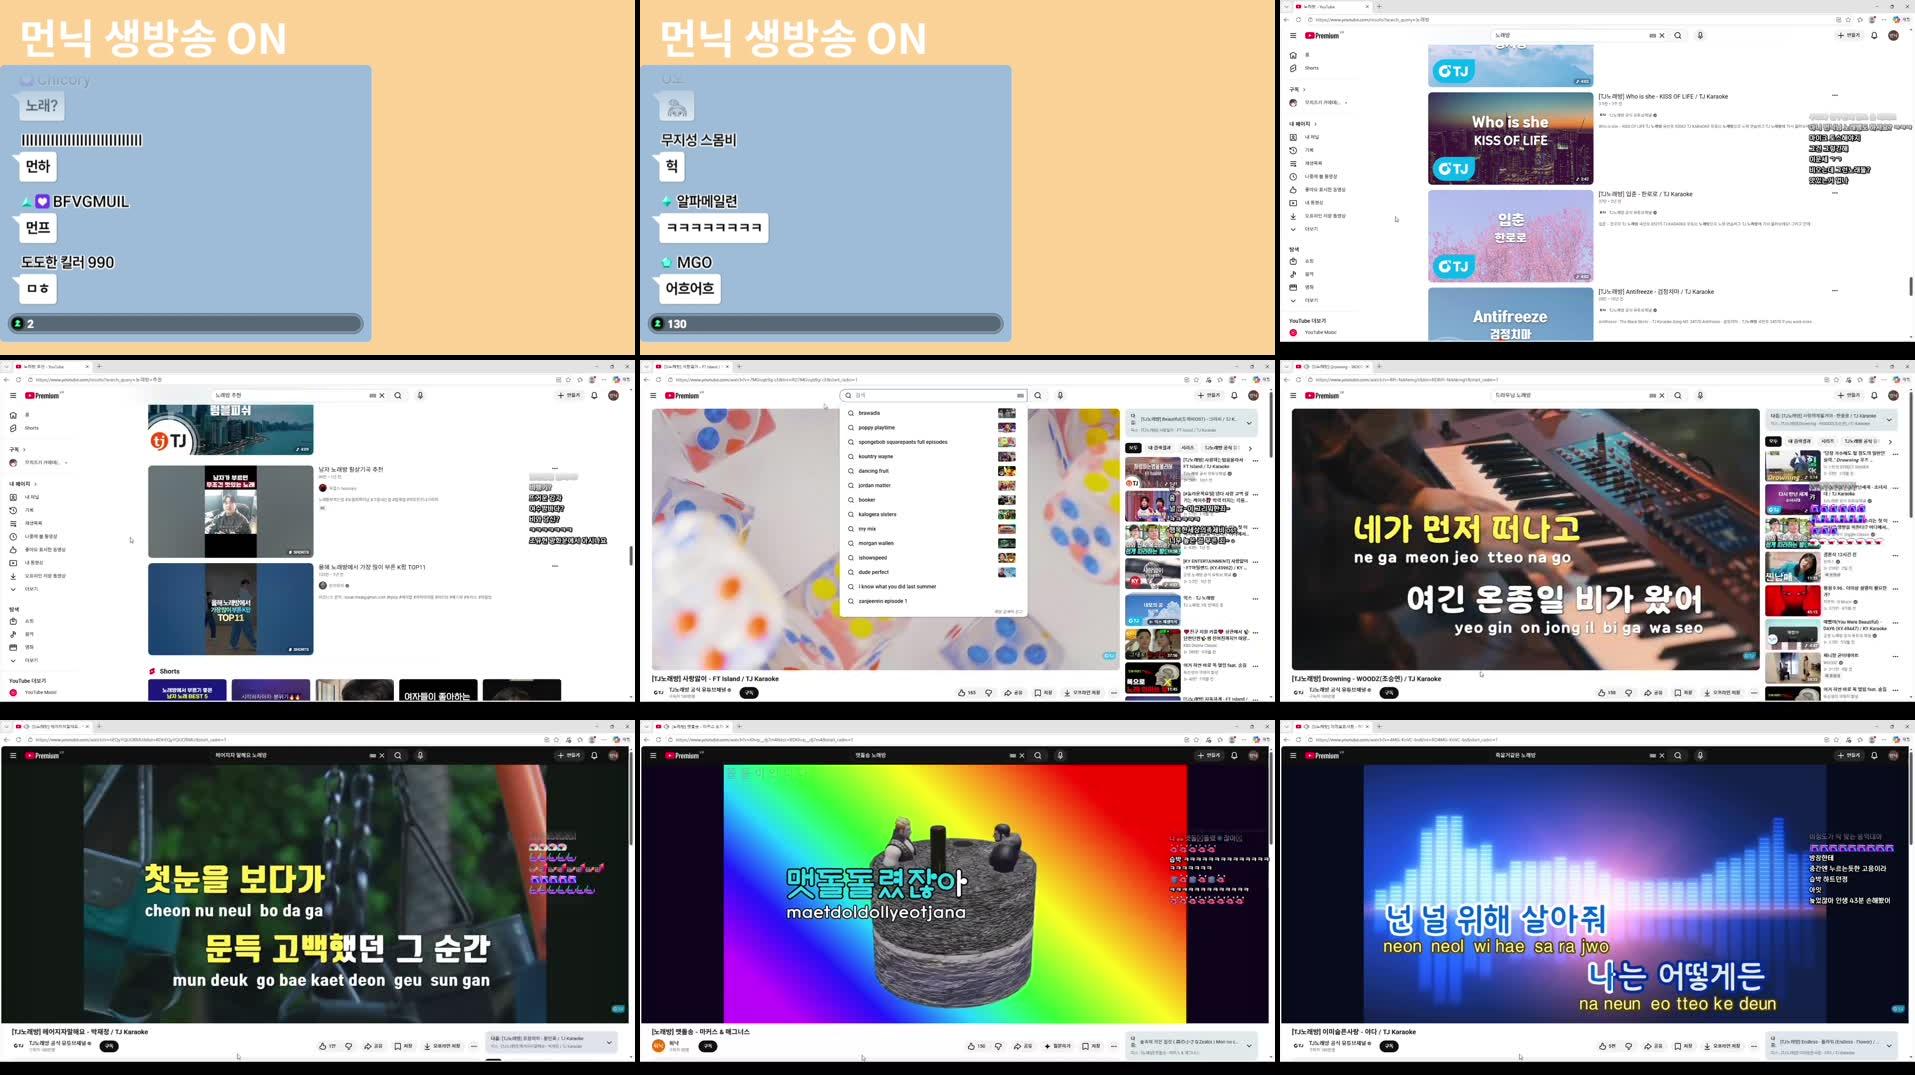Subscribe under FT Island 사랑앓이 video

tap(749, 692)
